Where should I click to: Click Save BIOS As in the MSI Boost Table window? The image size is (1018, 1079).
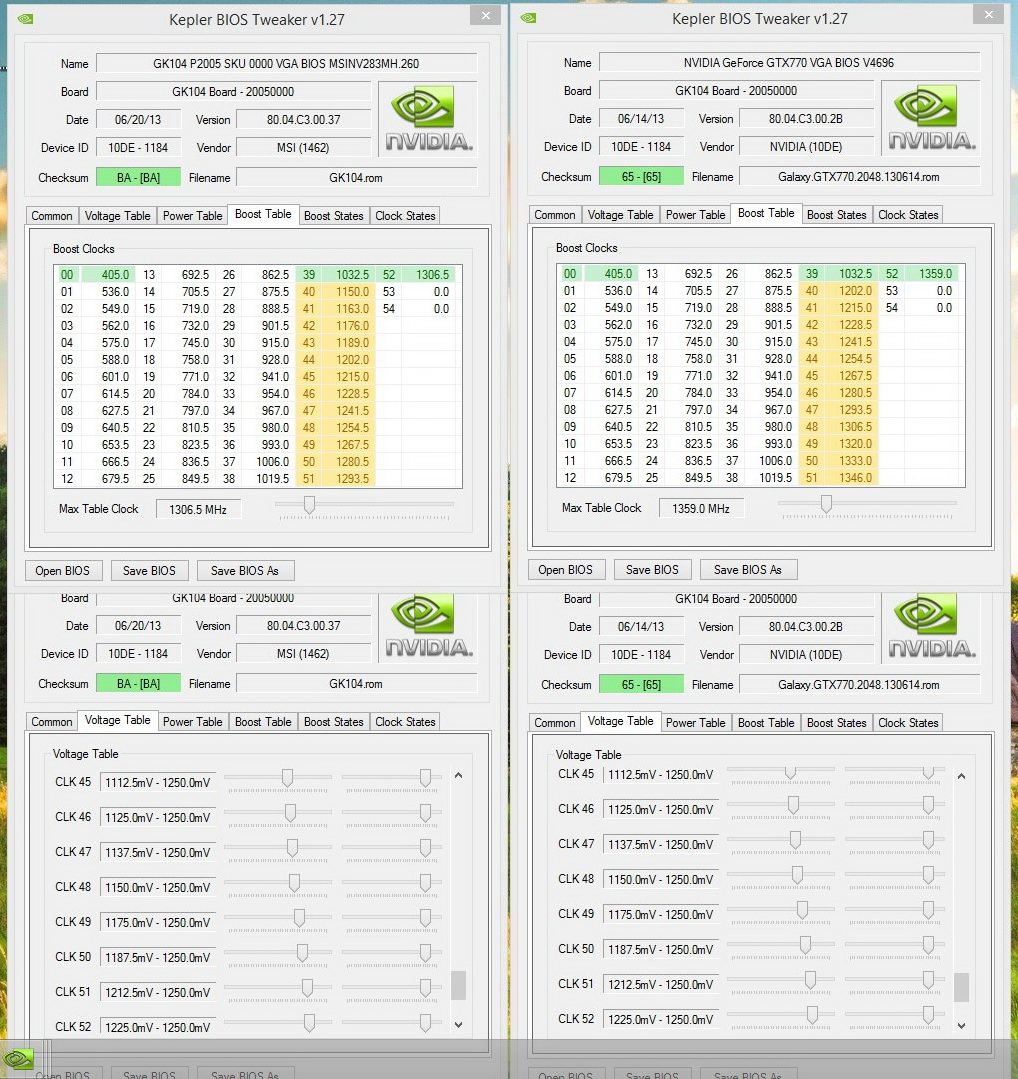pos(245,570)
